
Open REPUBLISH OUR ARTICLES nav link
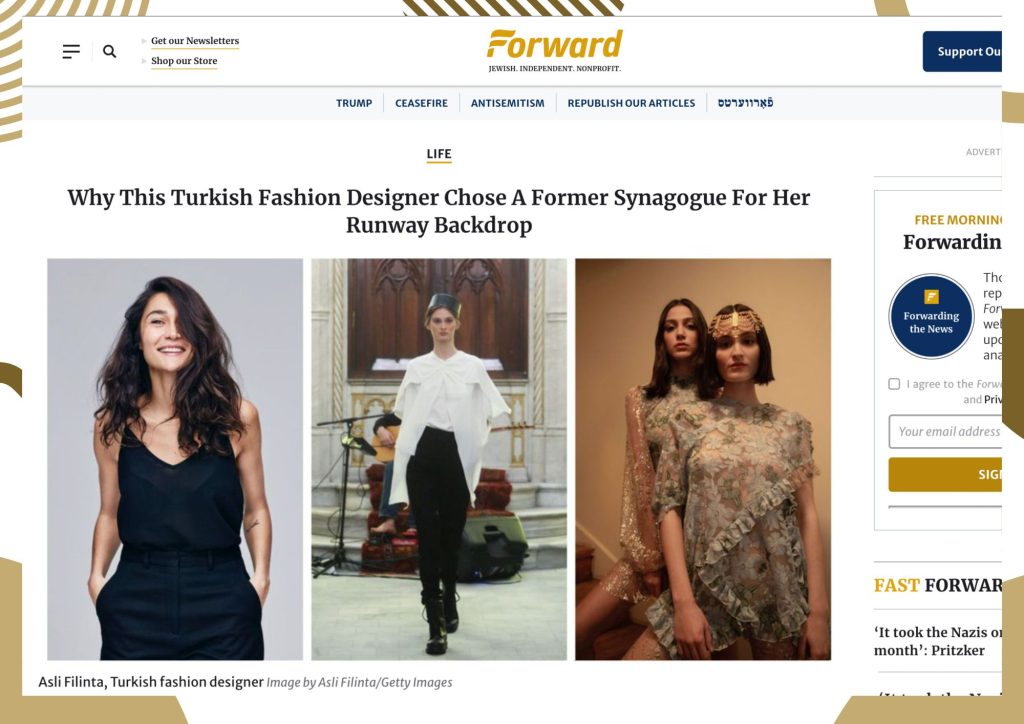(x=631, y=103)
